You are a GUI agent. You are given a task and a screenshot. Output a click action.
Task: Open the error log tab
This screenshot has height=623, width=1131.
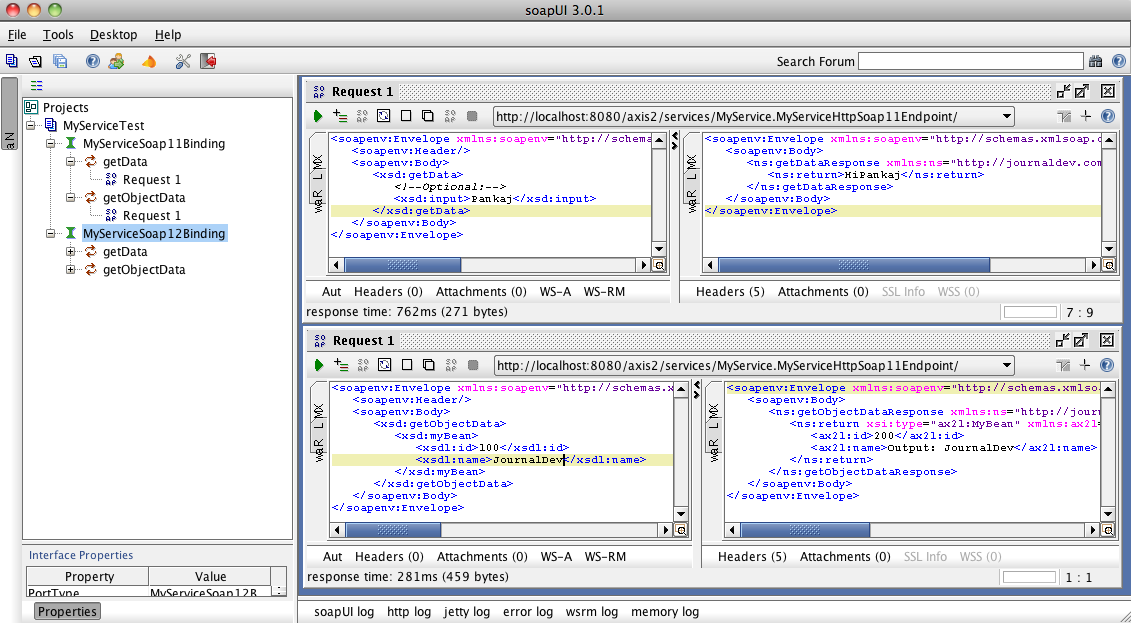tap(528, 611)
